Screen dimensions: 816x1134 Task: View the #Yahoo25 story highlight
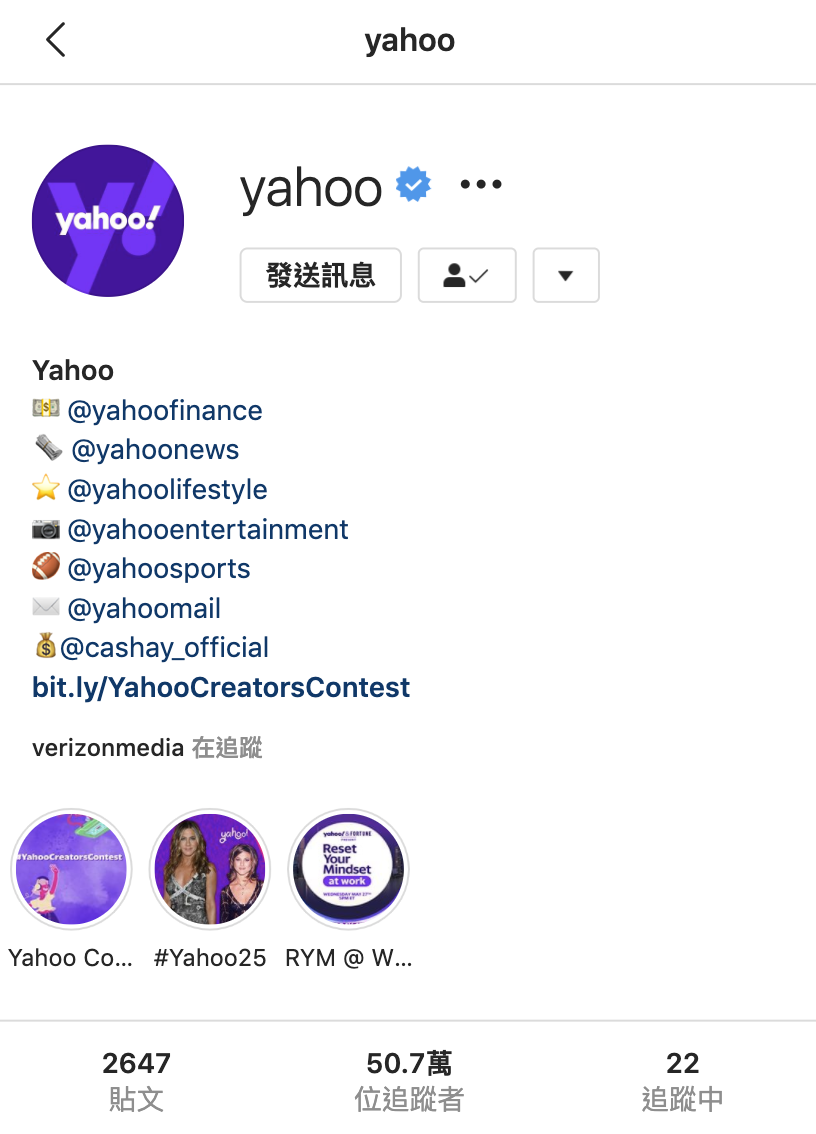pyautogui.click(x=210, y=869)
